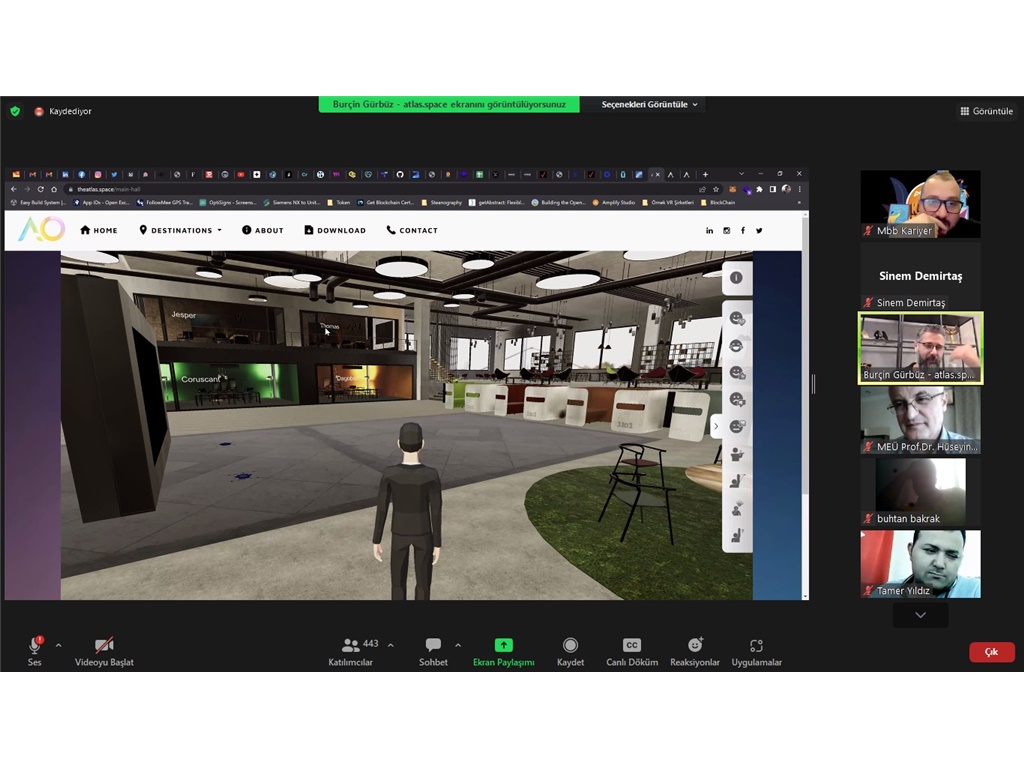
Task: Go to HOME in site navigation
Action: [x=99, y=231]
